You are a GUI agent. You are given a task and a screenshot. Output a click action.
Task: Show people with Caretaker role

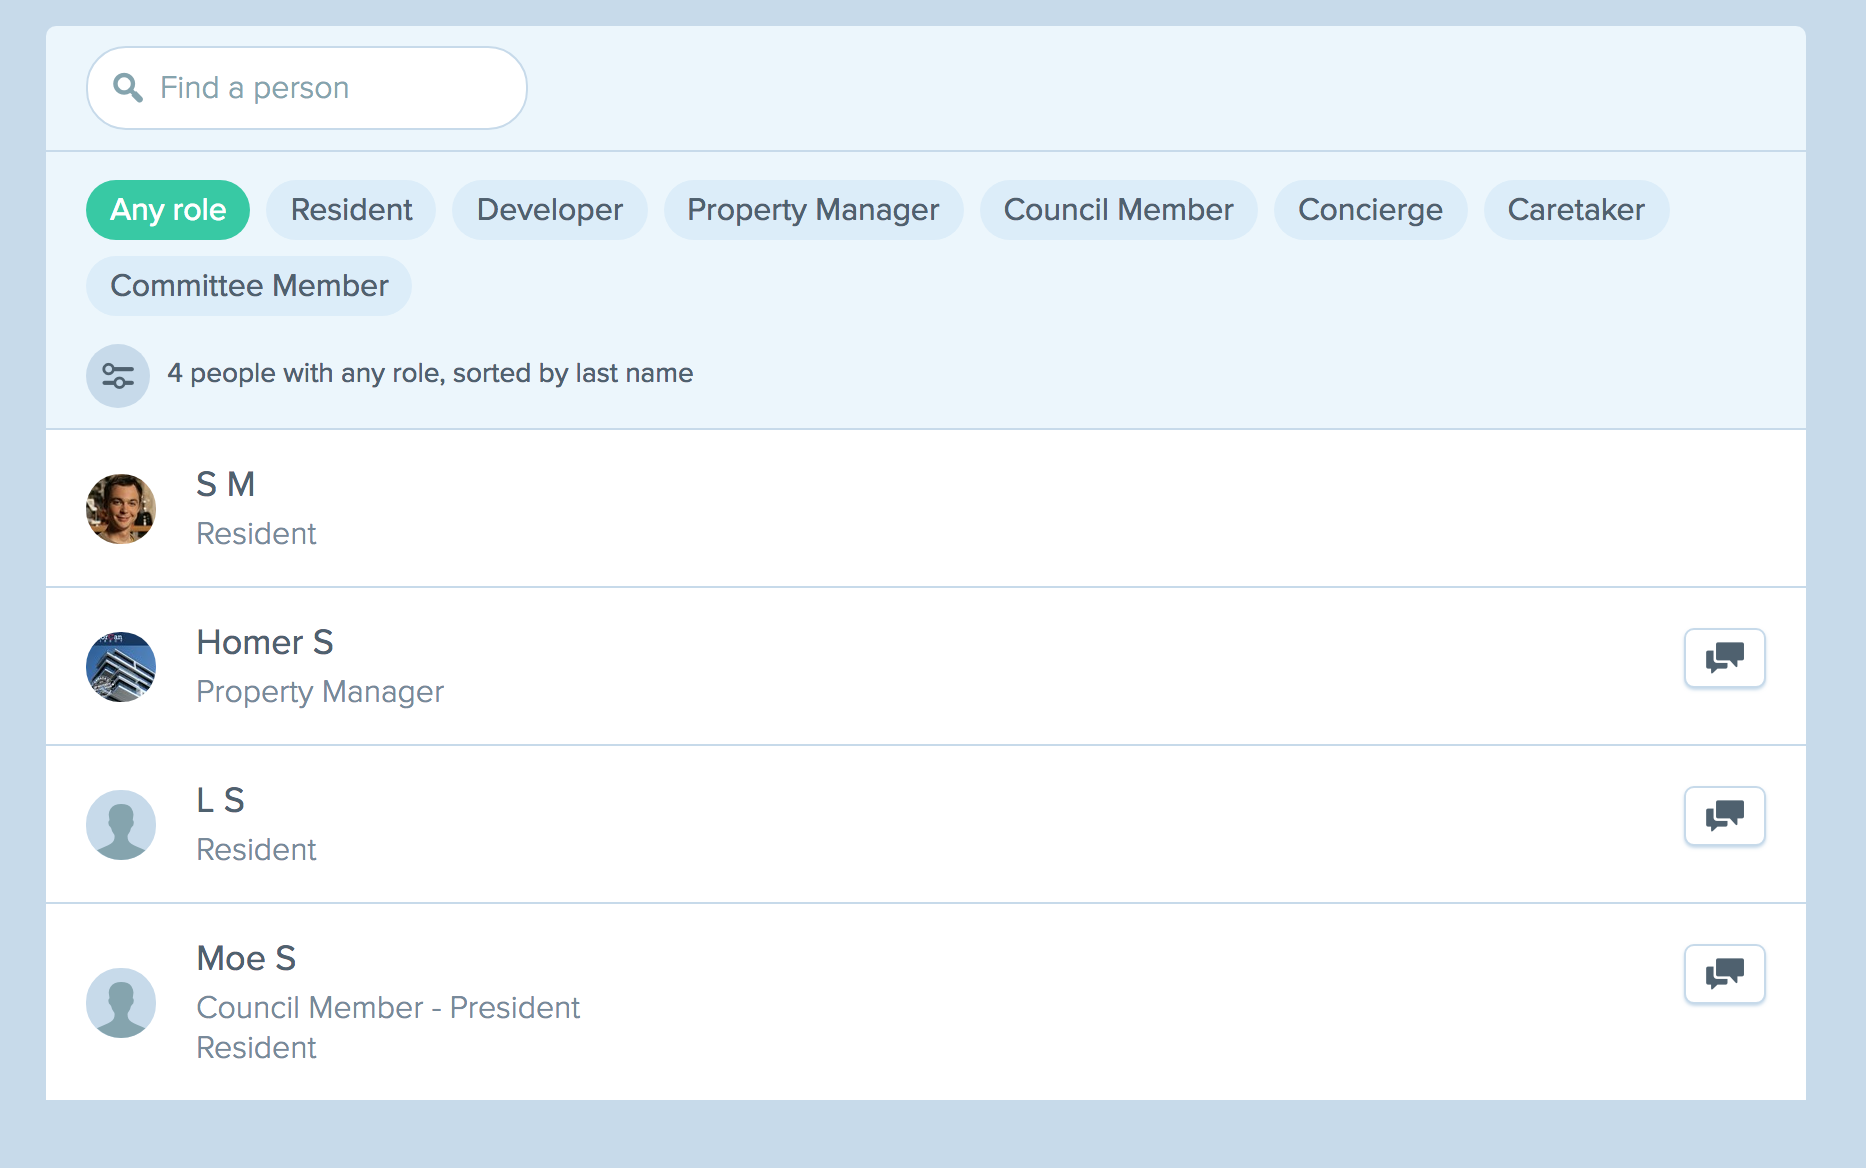coord(1576,210)
